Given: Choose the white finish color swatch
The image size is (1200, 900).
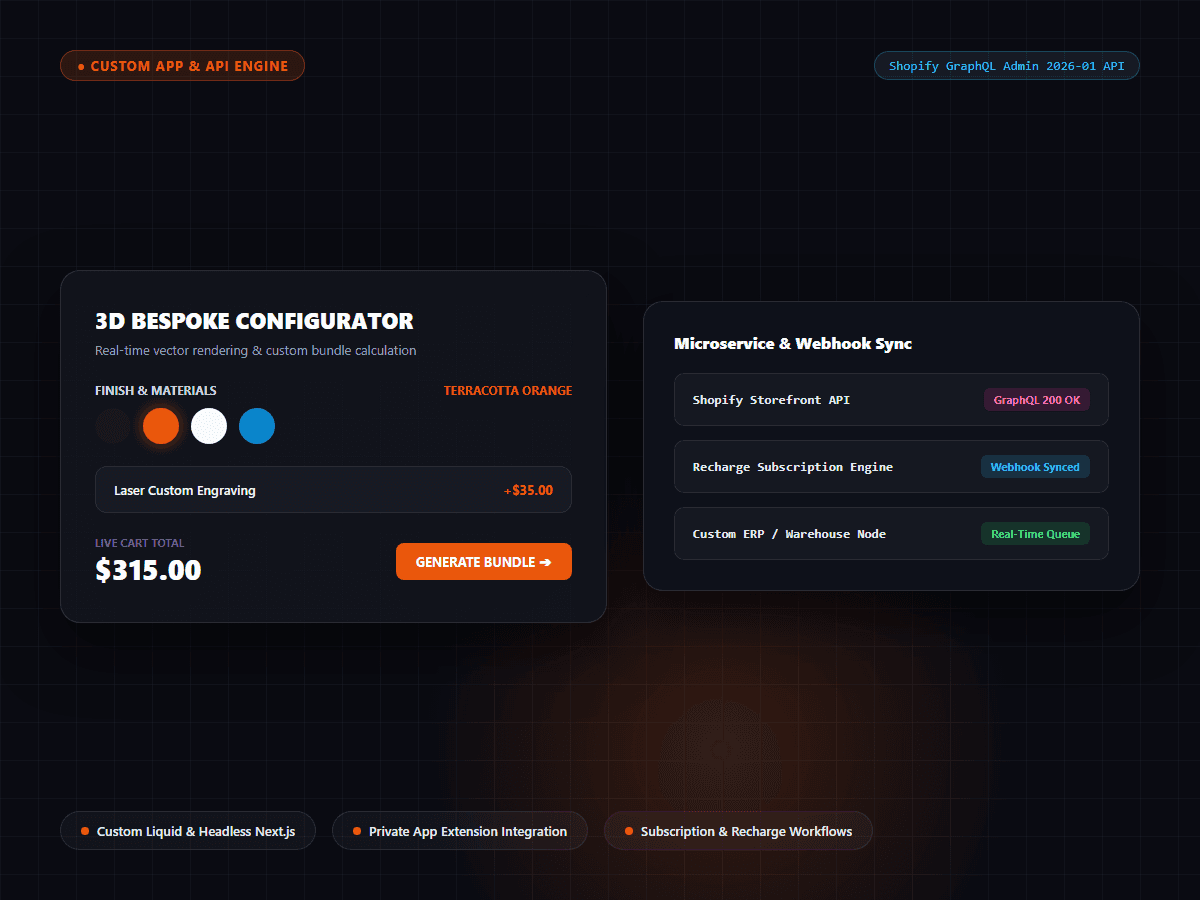Looking at the screenshot, I should (209, 426).
